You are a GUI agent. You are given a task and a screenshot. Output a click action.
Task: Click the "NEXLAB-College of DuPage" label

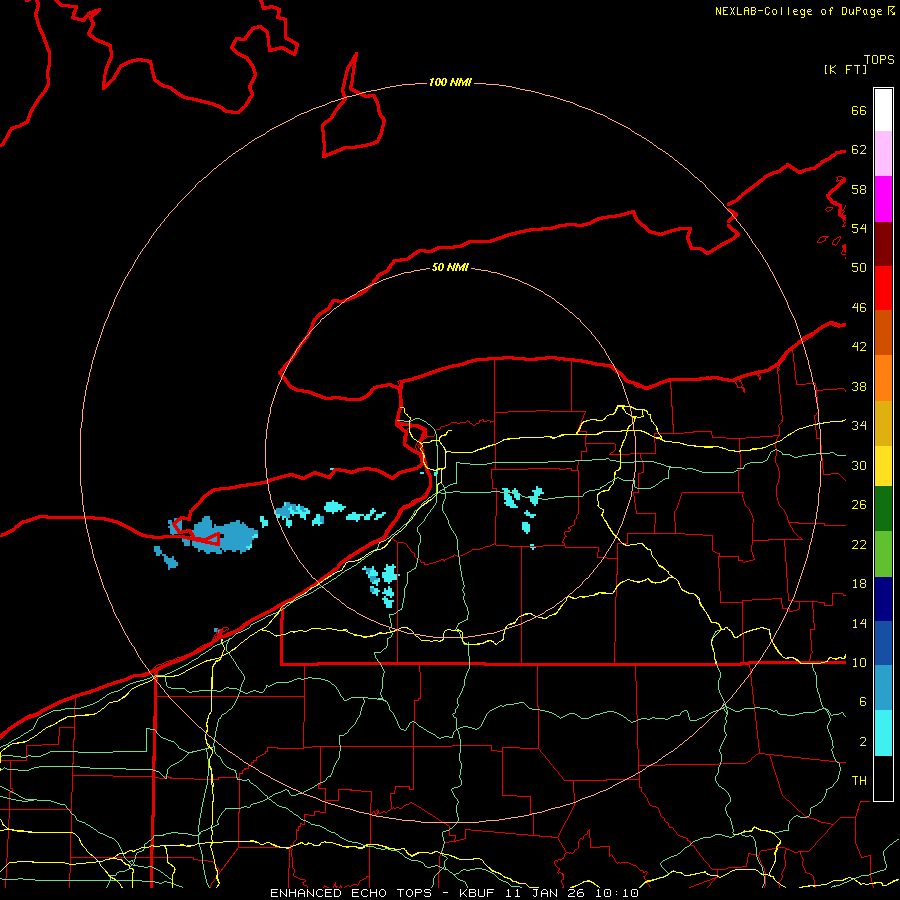click(x=798, y=11)
